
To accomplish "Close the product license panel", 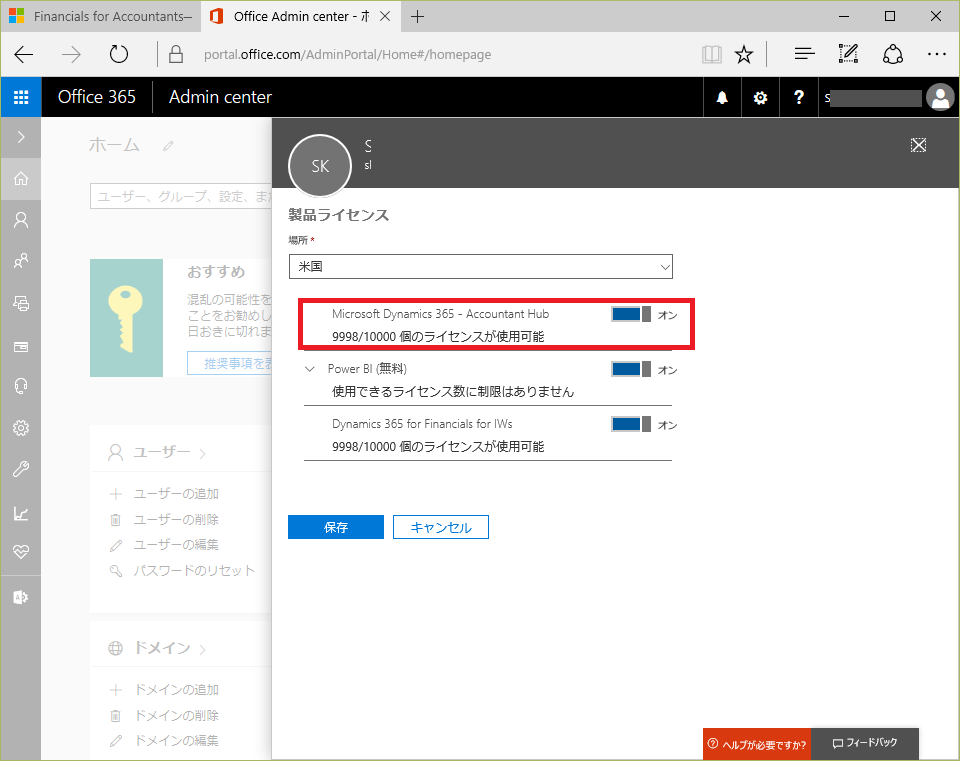I will (x=918, y=145).
